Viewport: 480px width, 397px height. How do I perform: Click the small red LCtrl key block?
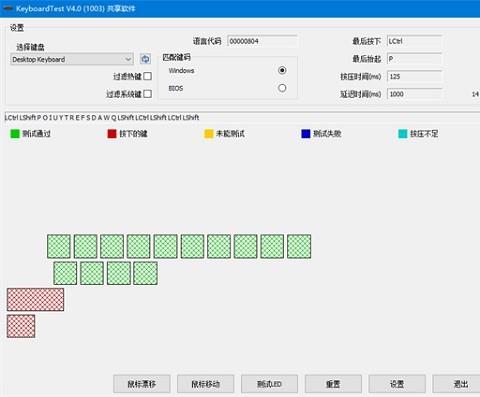(21, 326)
